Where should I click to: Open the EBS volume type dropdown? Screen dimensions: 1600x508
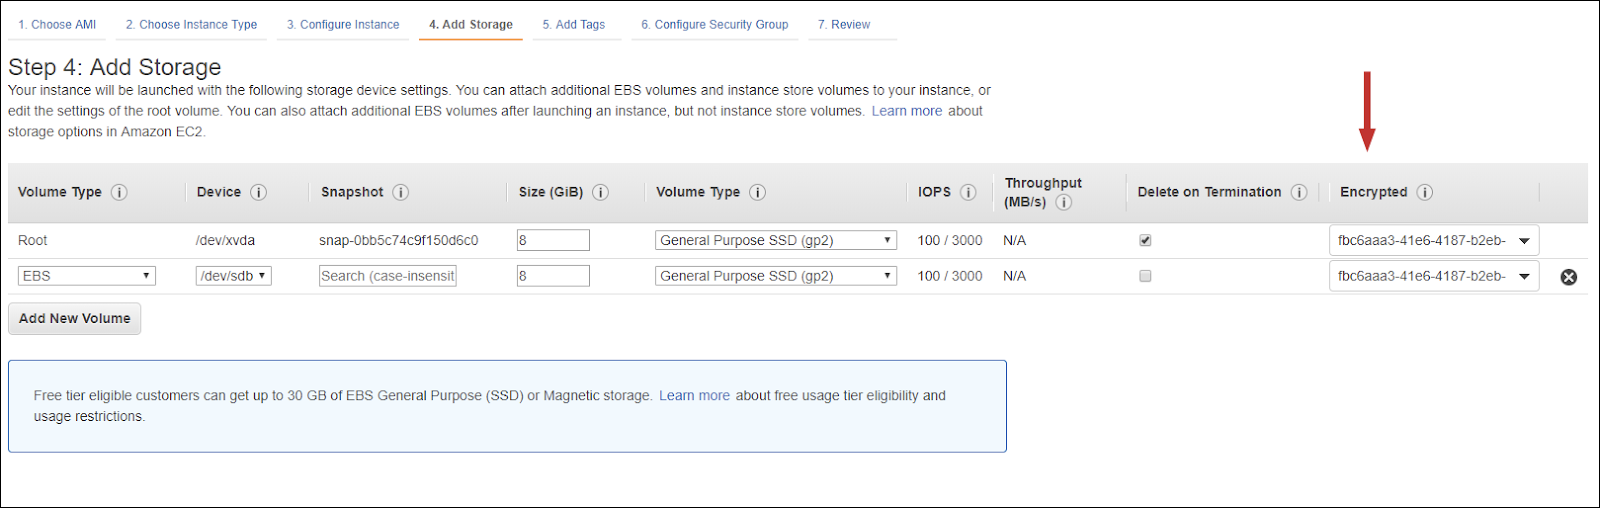[86, 276]
